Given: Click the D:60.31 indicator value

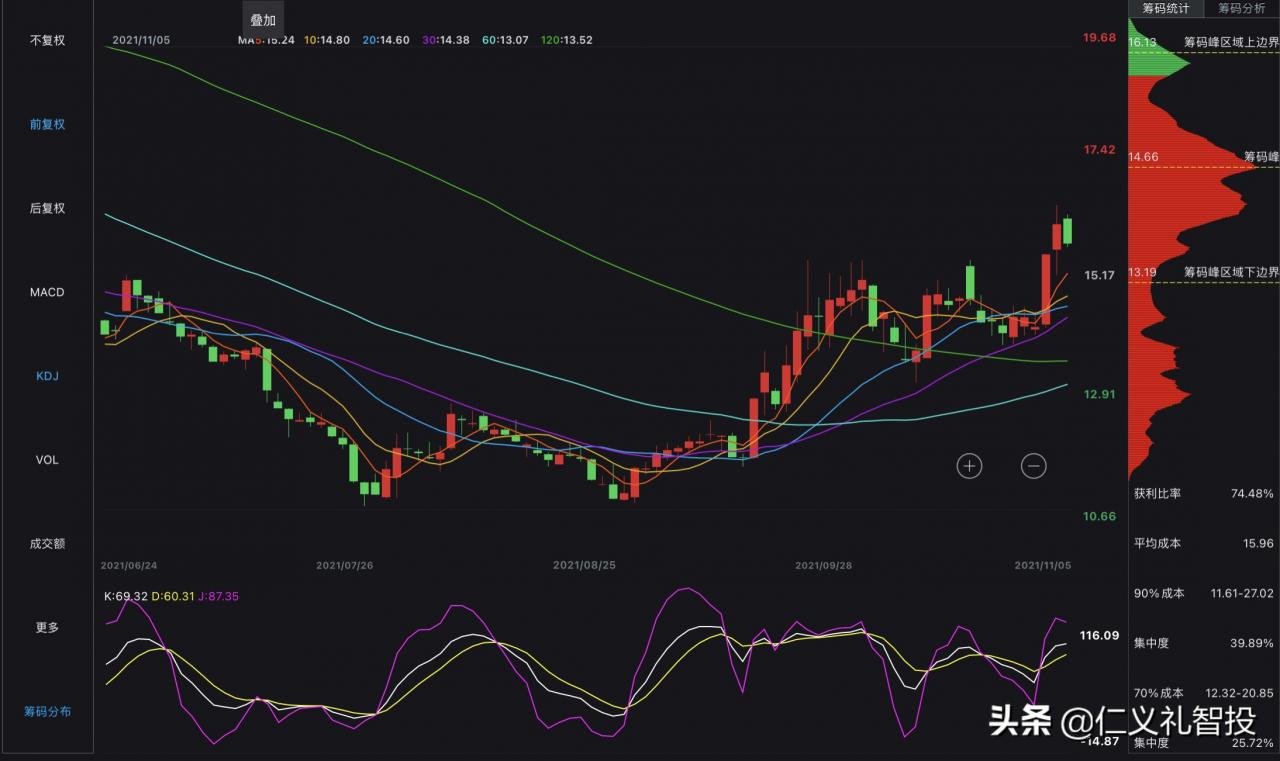Looking at the screenshot, I should 175,596.
